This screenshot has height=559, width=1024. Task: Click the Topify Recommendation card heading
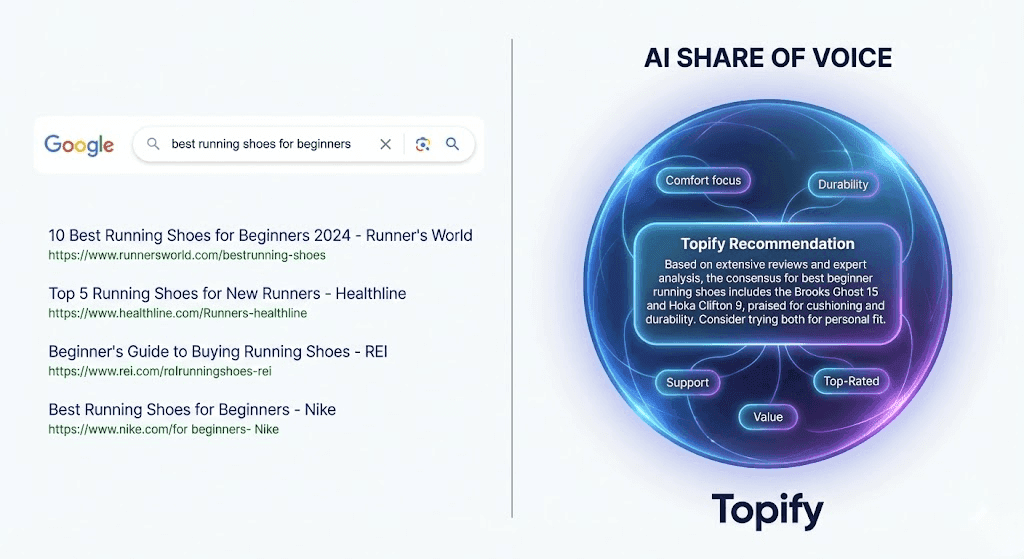767,244
